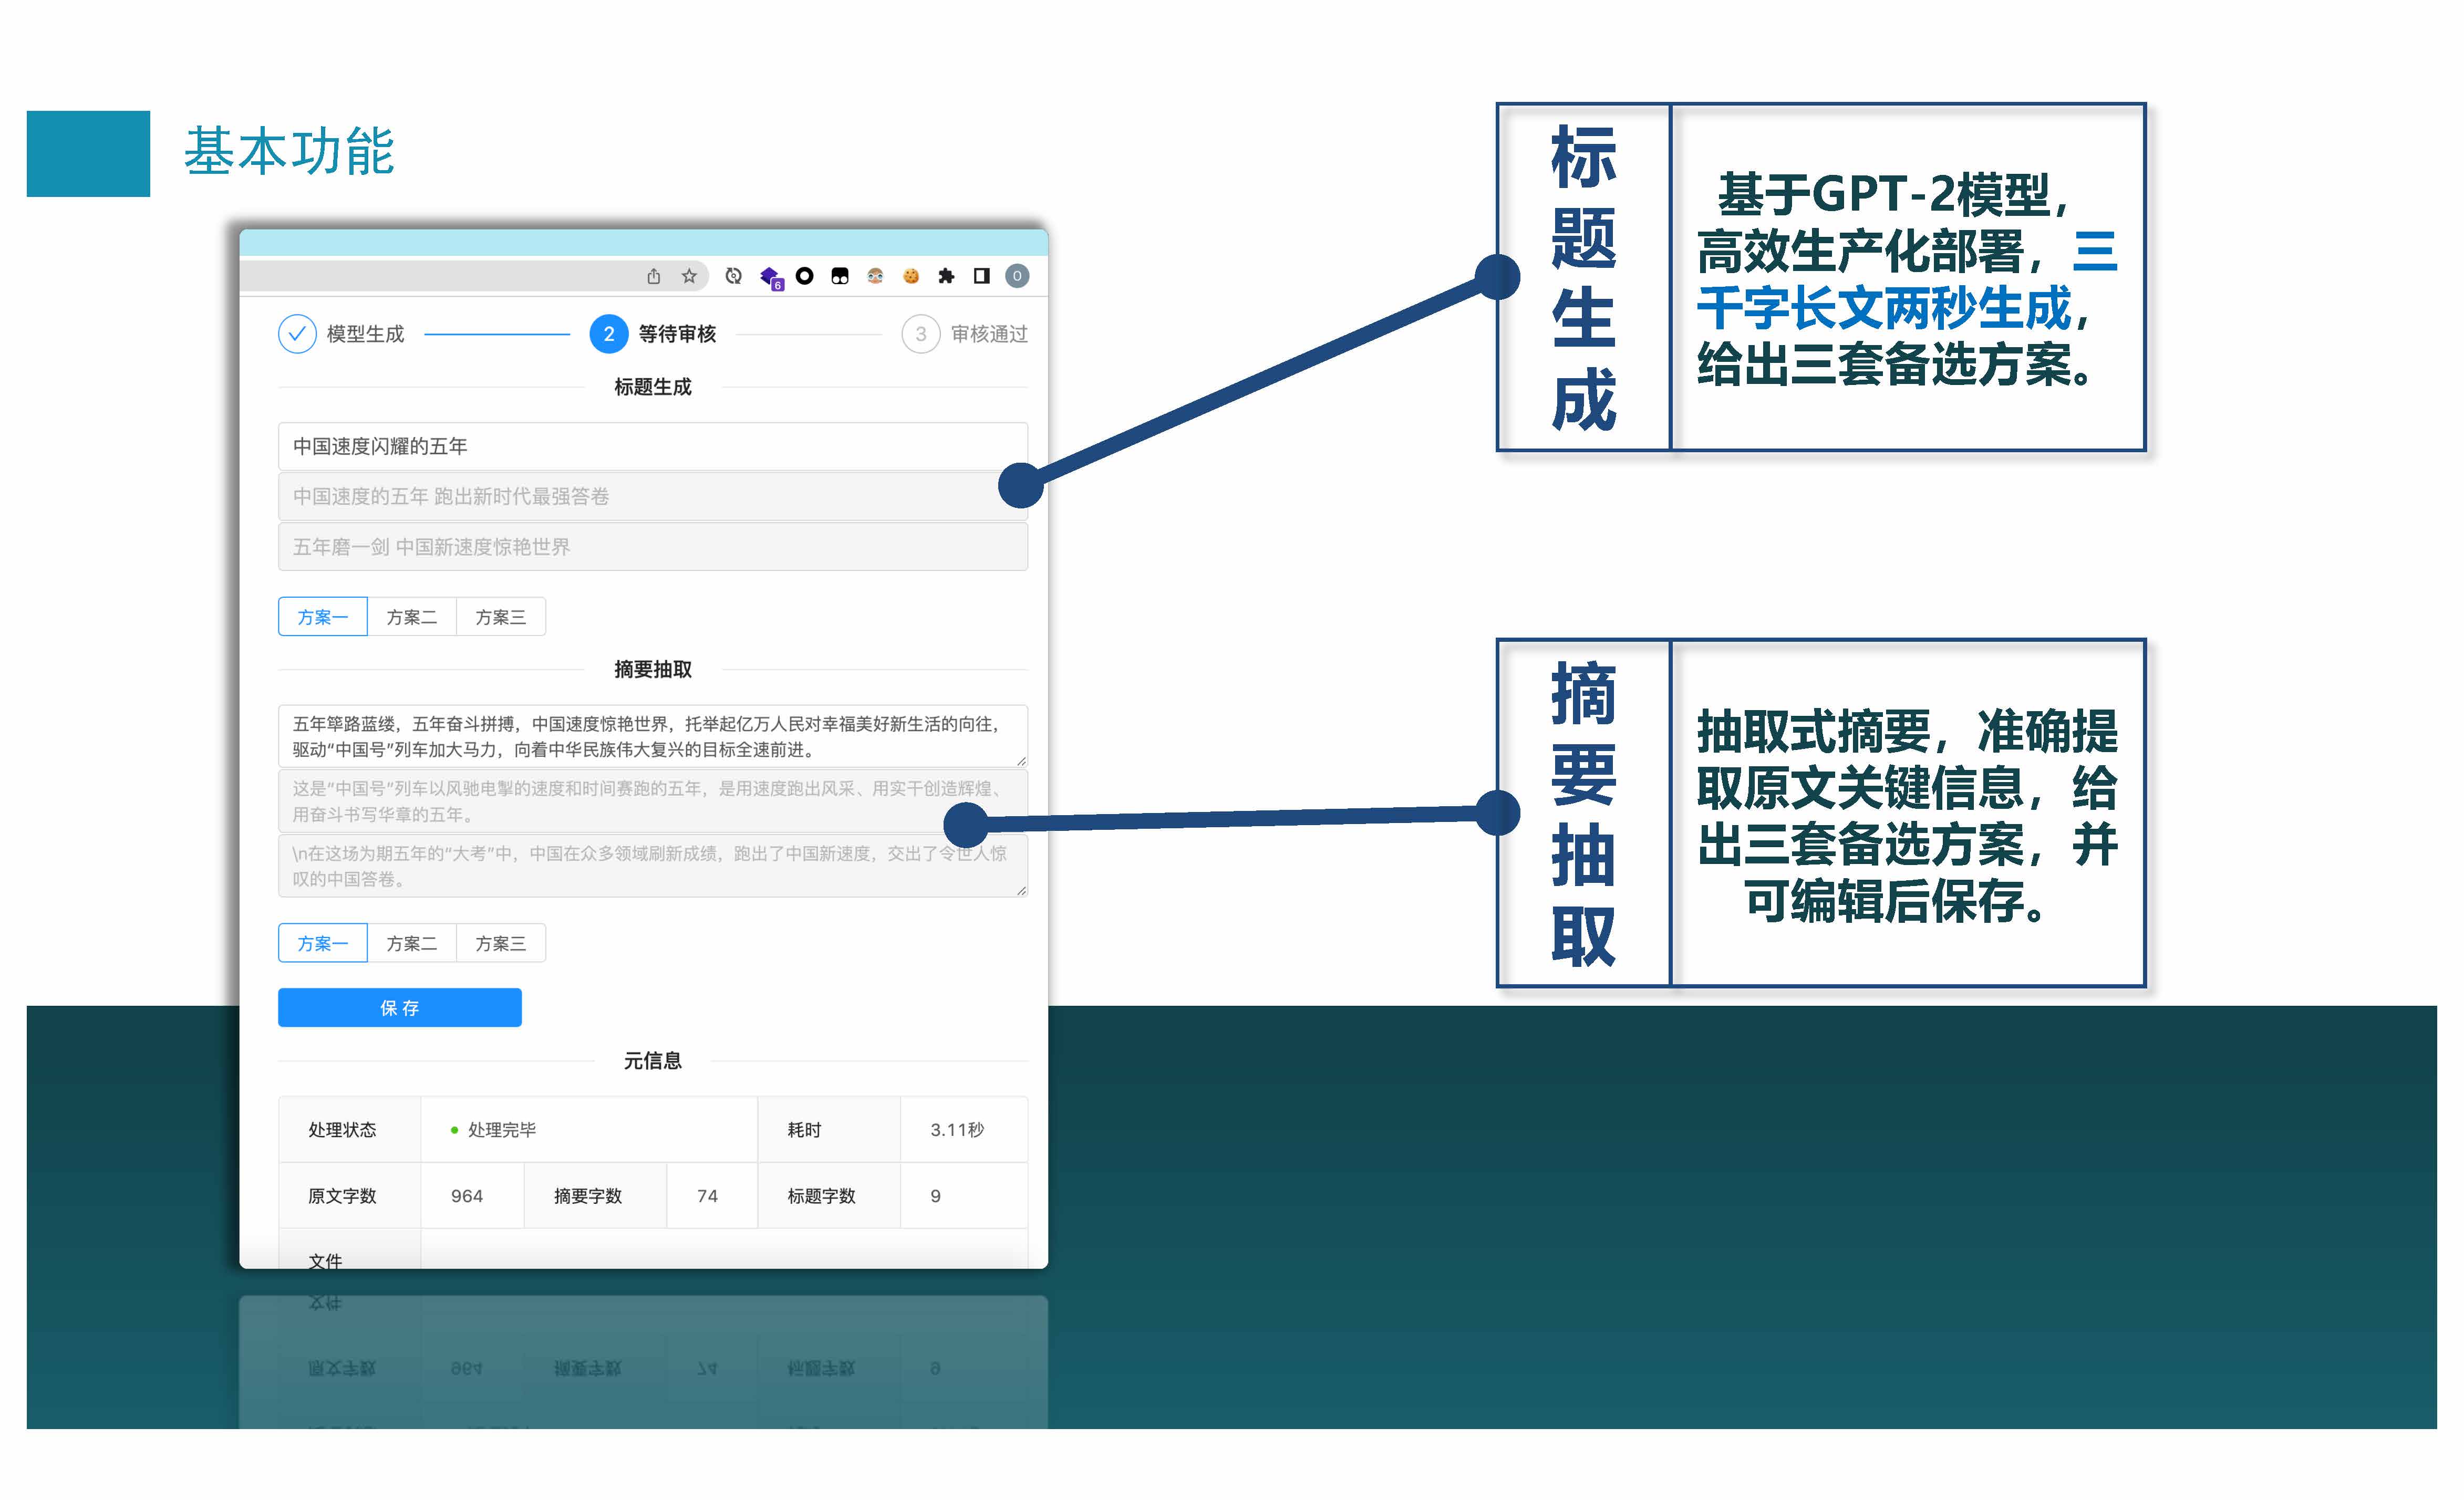
Task: Choose 方案二 under 摘要抽取
Action: click(x=412, y=943)
